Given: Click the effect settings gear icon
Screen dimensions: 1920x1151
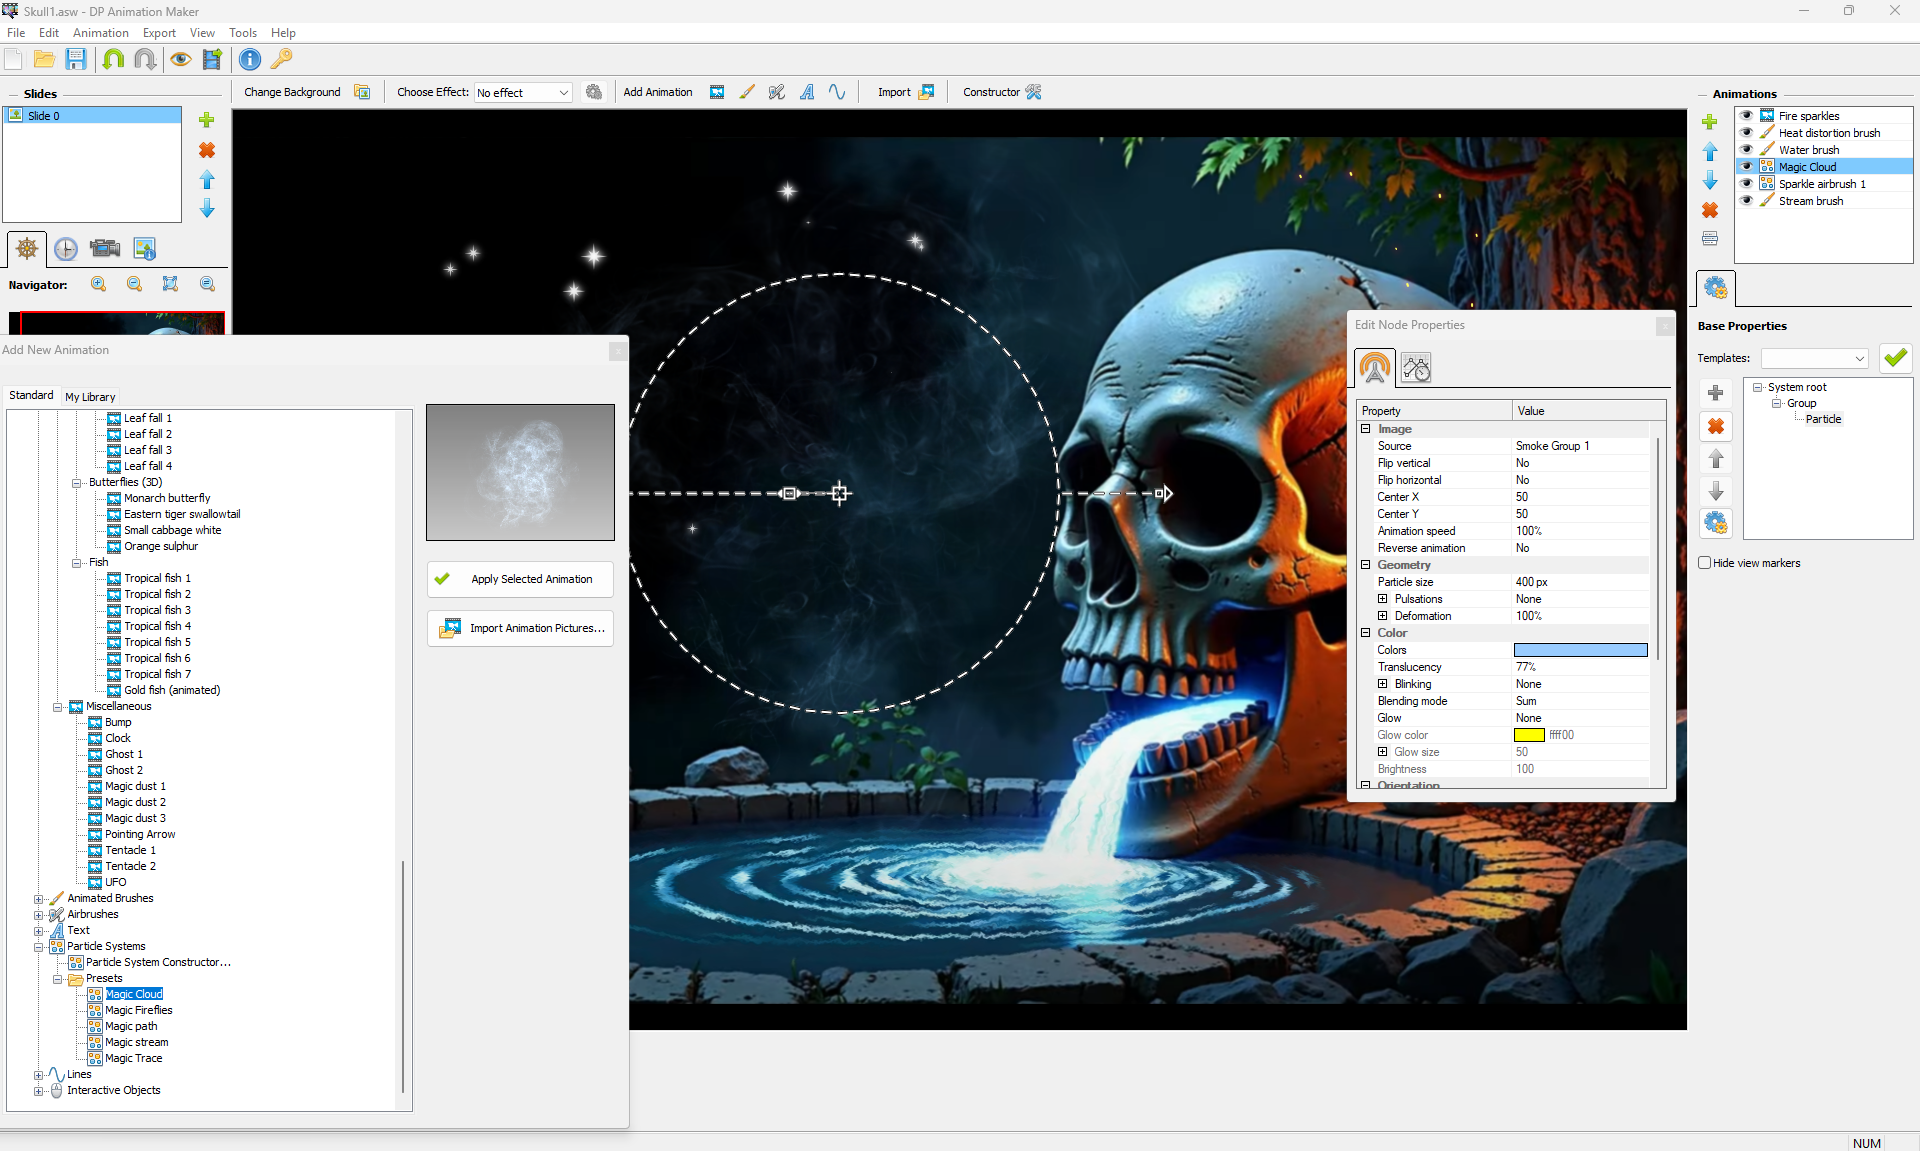Looking at the screenshot, I should (x=594, y=92).
